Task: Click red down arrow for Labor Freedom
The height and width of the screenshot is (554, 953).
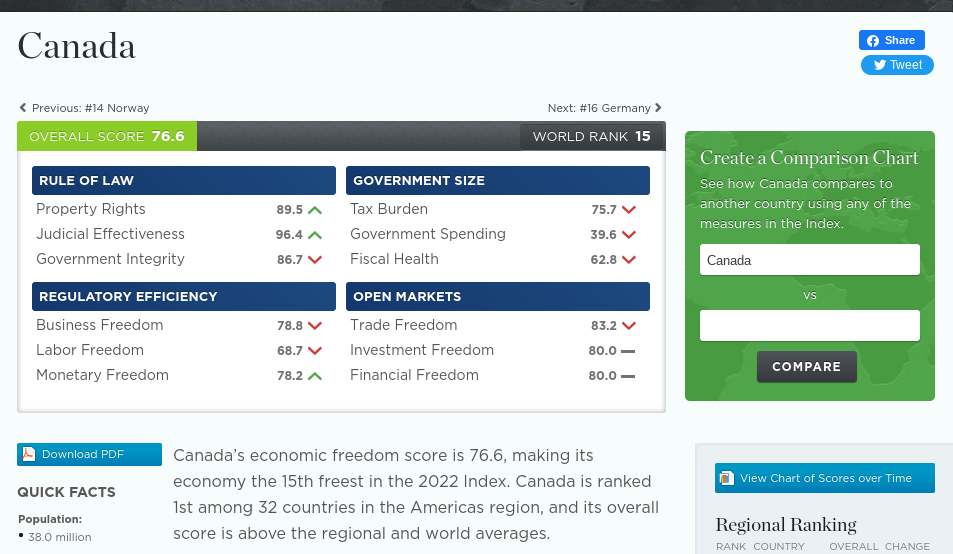Action: pyautogui.click(x=315, y=351)
